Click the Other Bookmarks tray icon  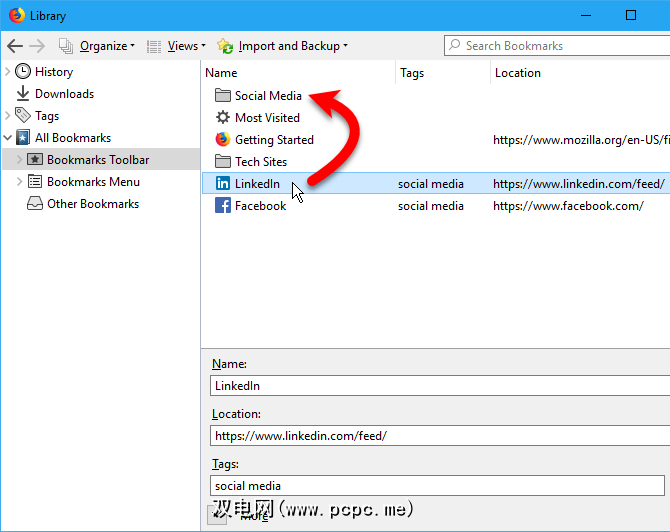[35, 204]
